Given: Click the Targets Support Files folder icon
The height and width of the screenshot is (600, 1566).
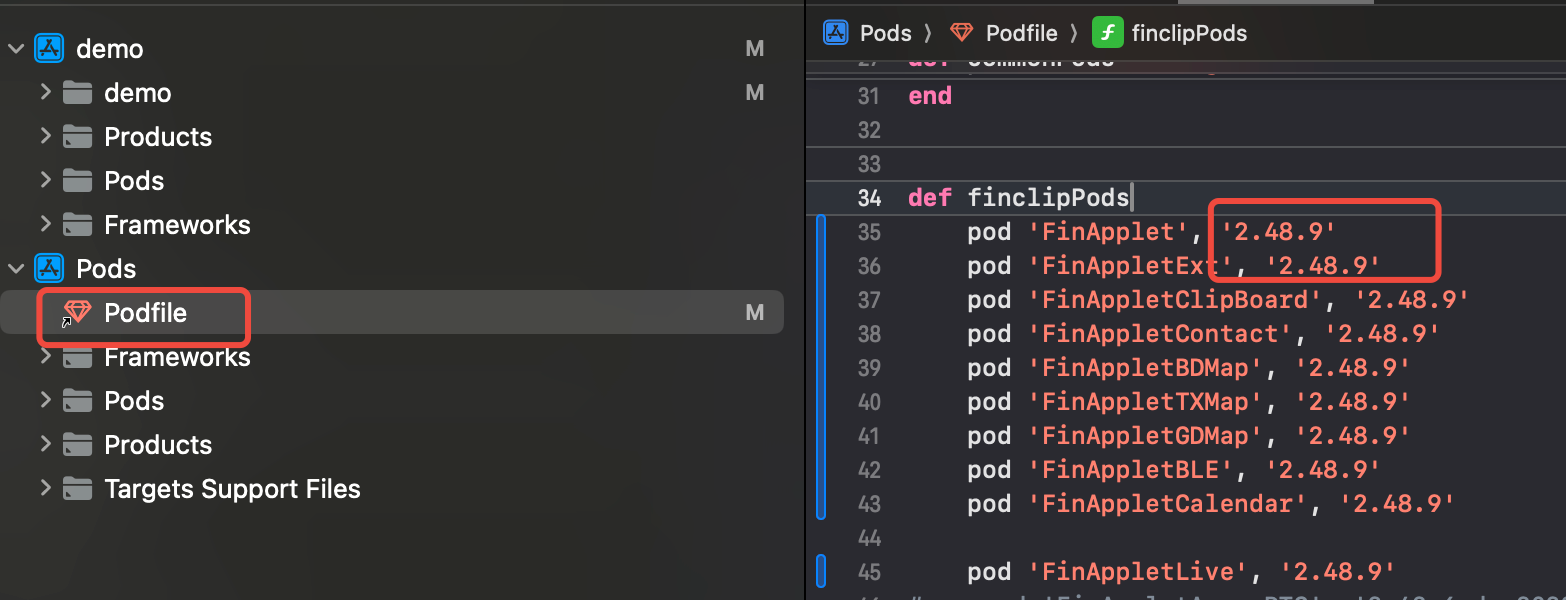Looking at the screenshot, I should pos(77,489).
